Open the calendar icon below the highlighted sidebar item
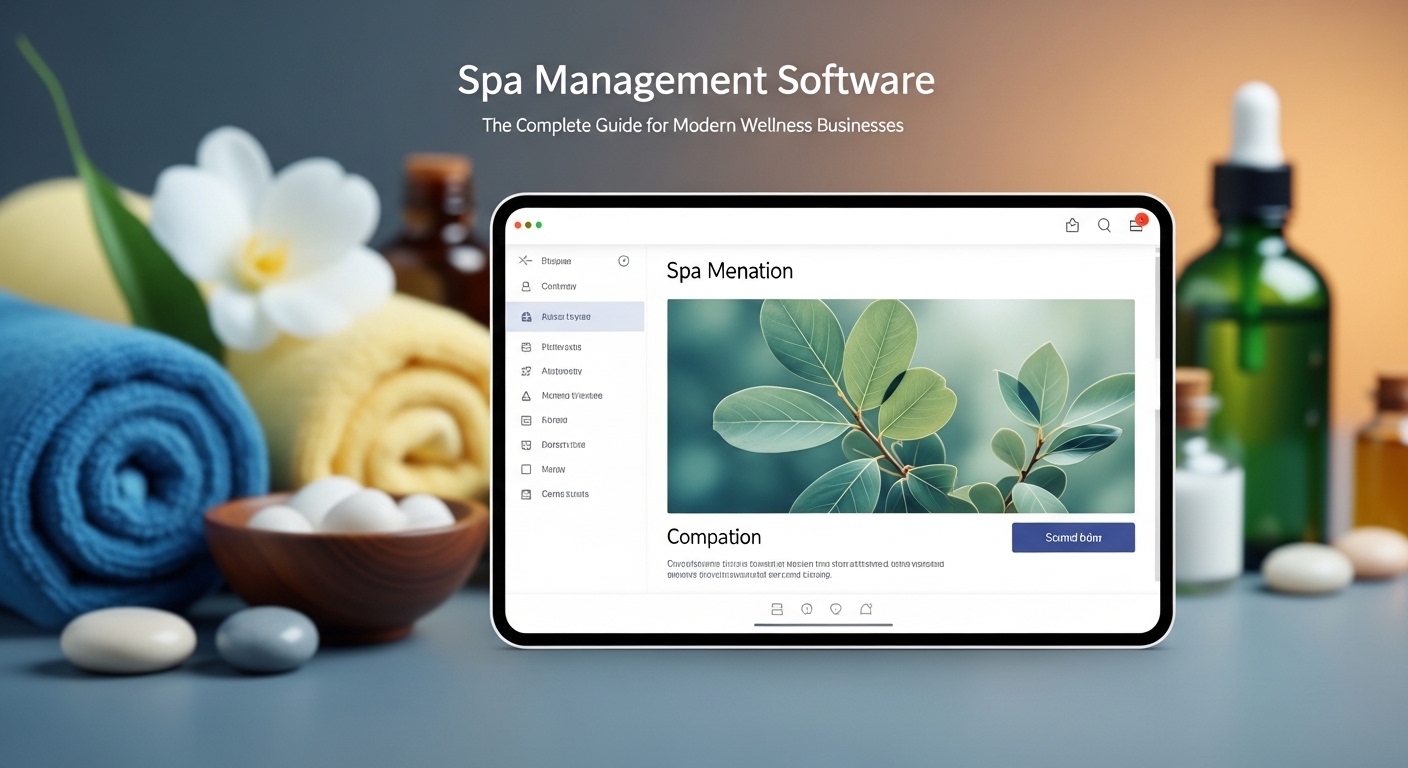1408x768 pixels. coord(526,345)
